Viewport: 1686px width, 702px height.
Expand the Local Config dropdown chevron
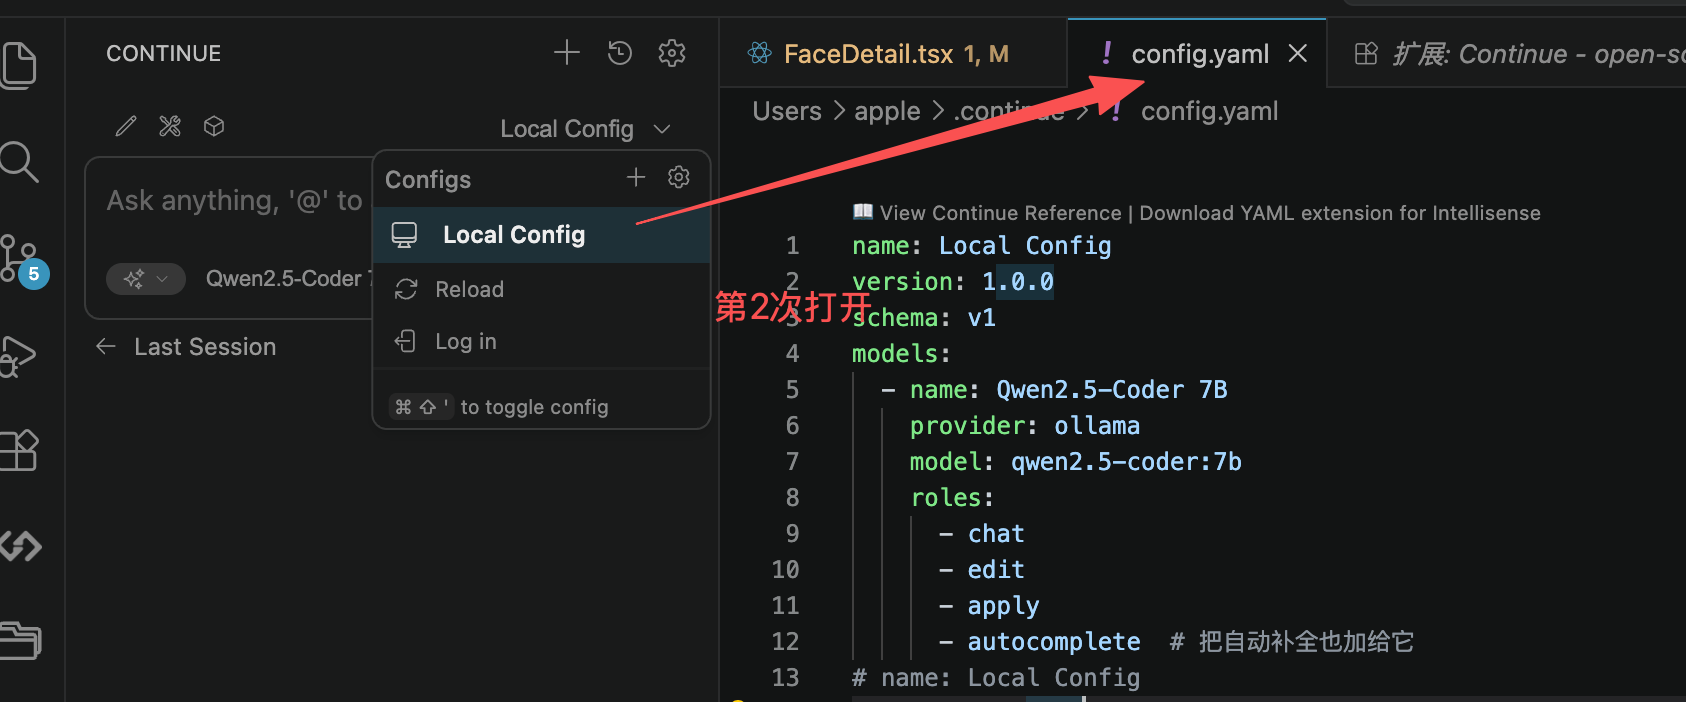[x=662, y=129]
